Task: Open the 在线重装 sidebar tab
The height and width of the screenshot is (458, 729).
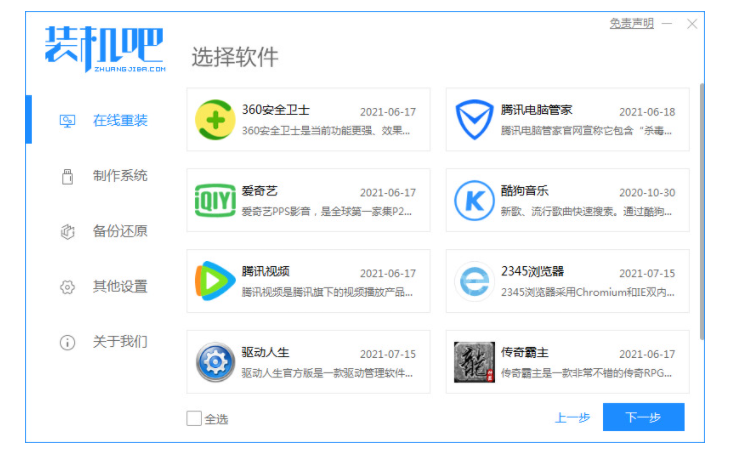Action: pos(119,120)
